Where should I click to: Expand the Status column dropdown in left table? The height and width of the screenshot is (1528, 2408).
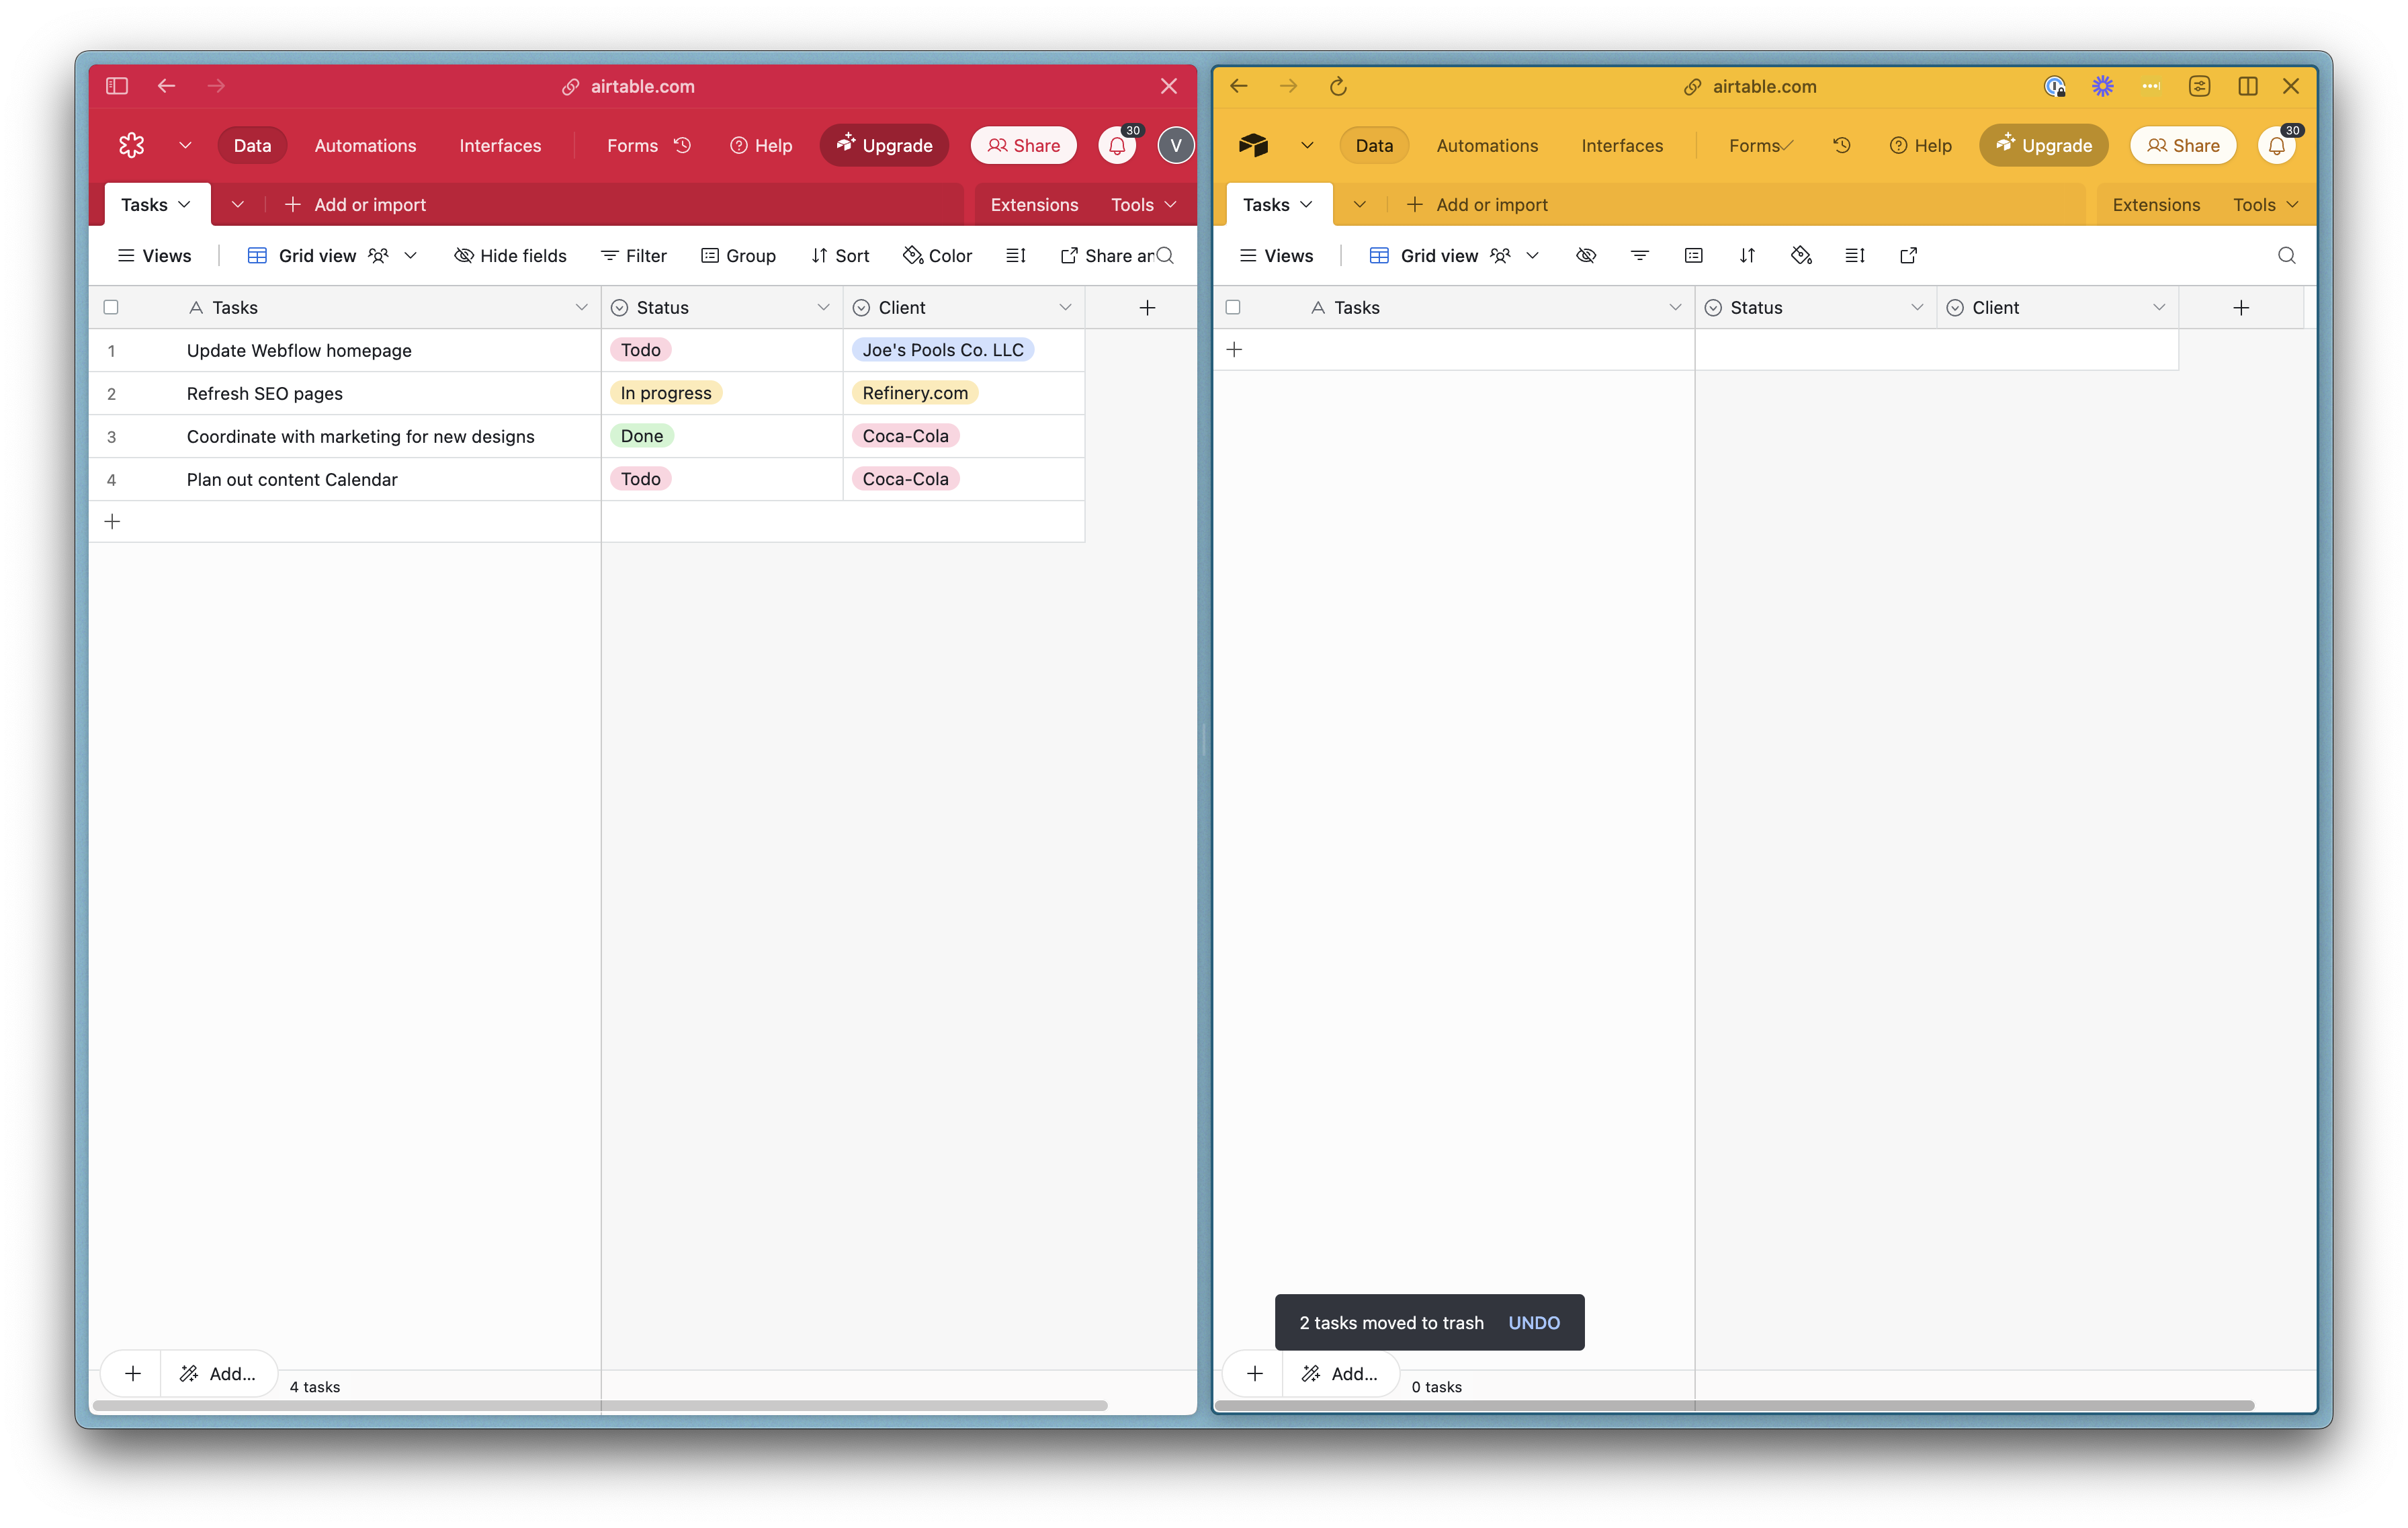tap(823, 307)
